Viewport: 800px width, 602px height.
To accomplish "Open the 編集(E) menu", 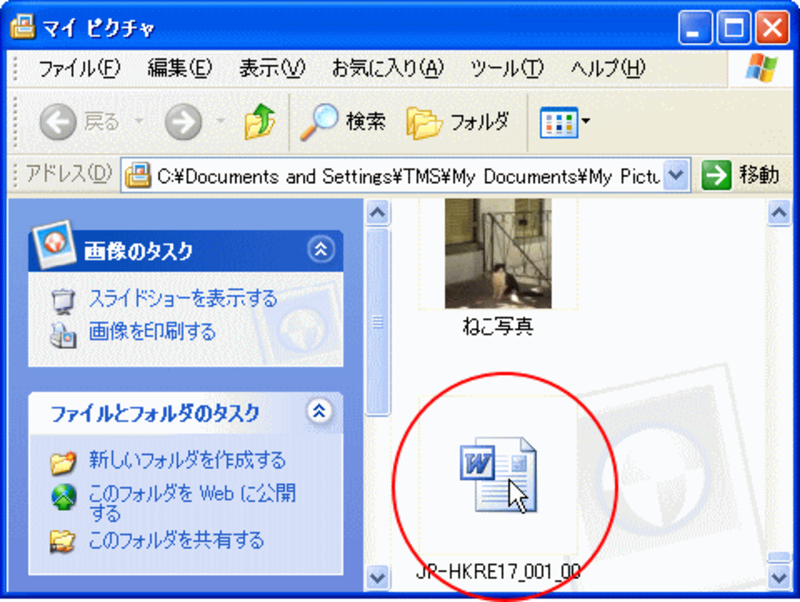I will 180,68.
